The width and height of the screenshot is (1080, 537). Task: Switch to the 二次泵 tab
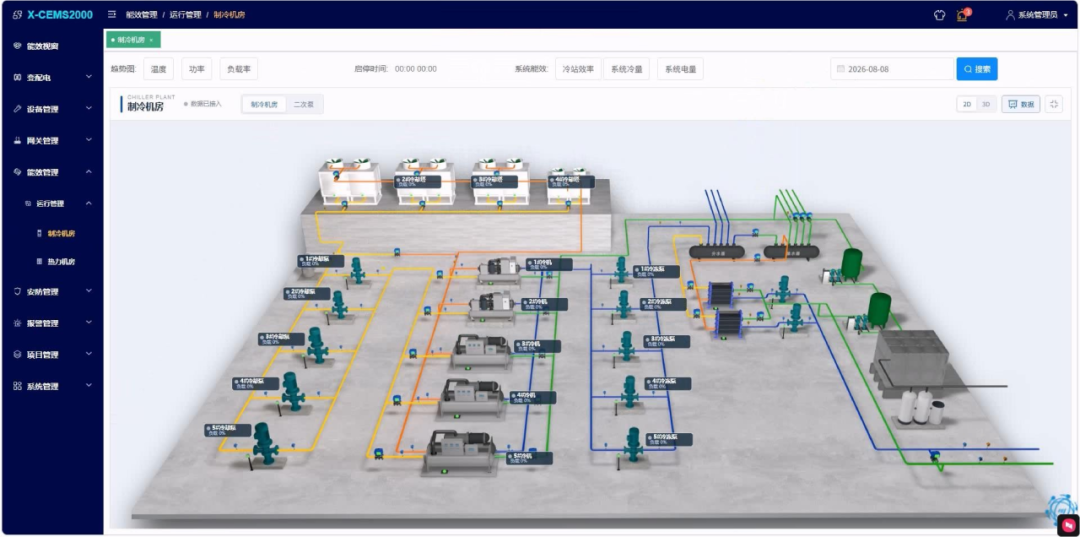[x=304, y=104]
